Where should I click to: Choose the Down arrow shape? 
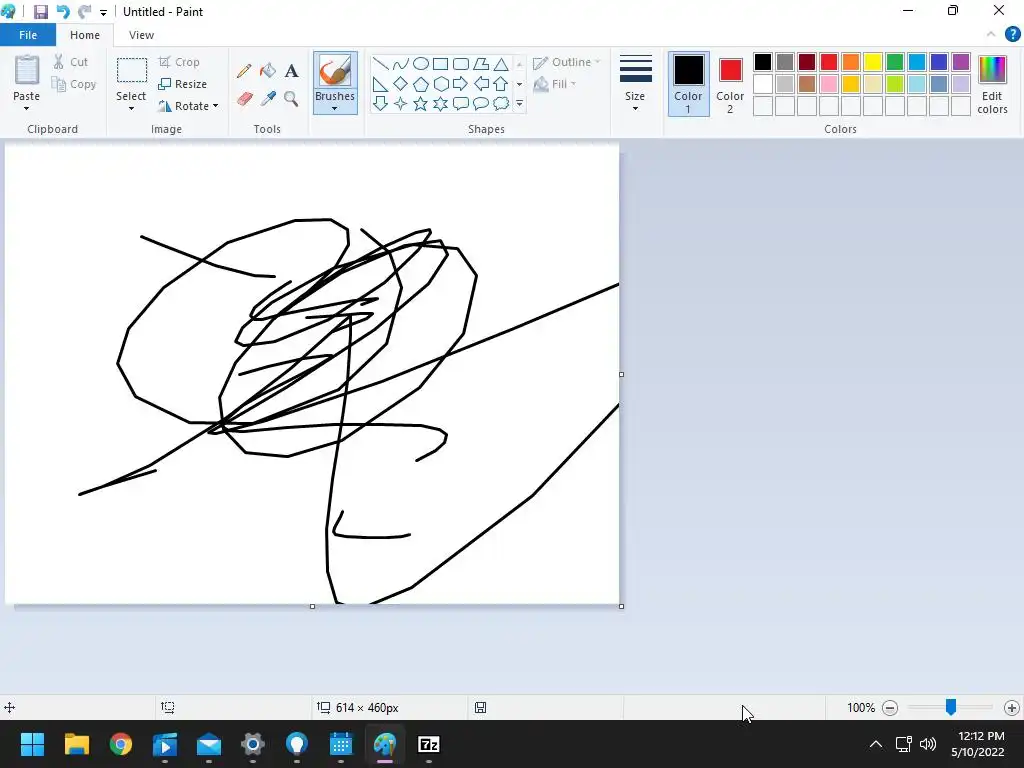pos(380,103)
